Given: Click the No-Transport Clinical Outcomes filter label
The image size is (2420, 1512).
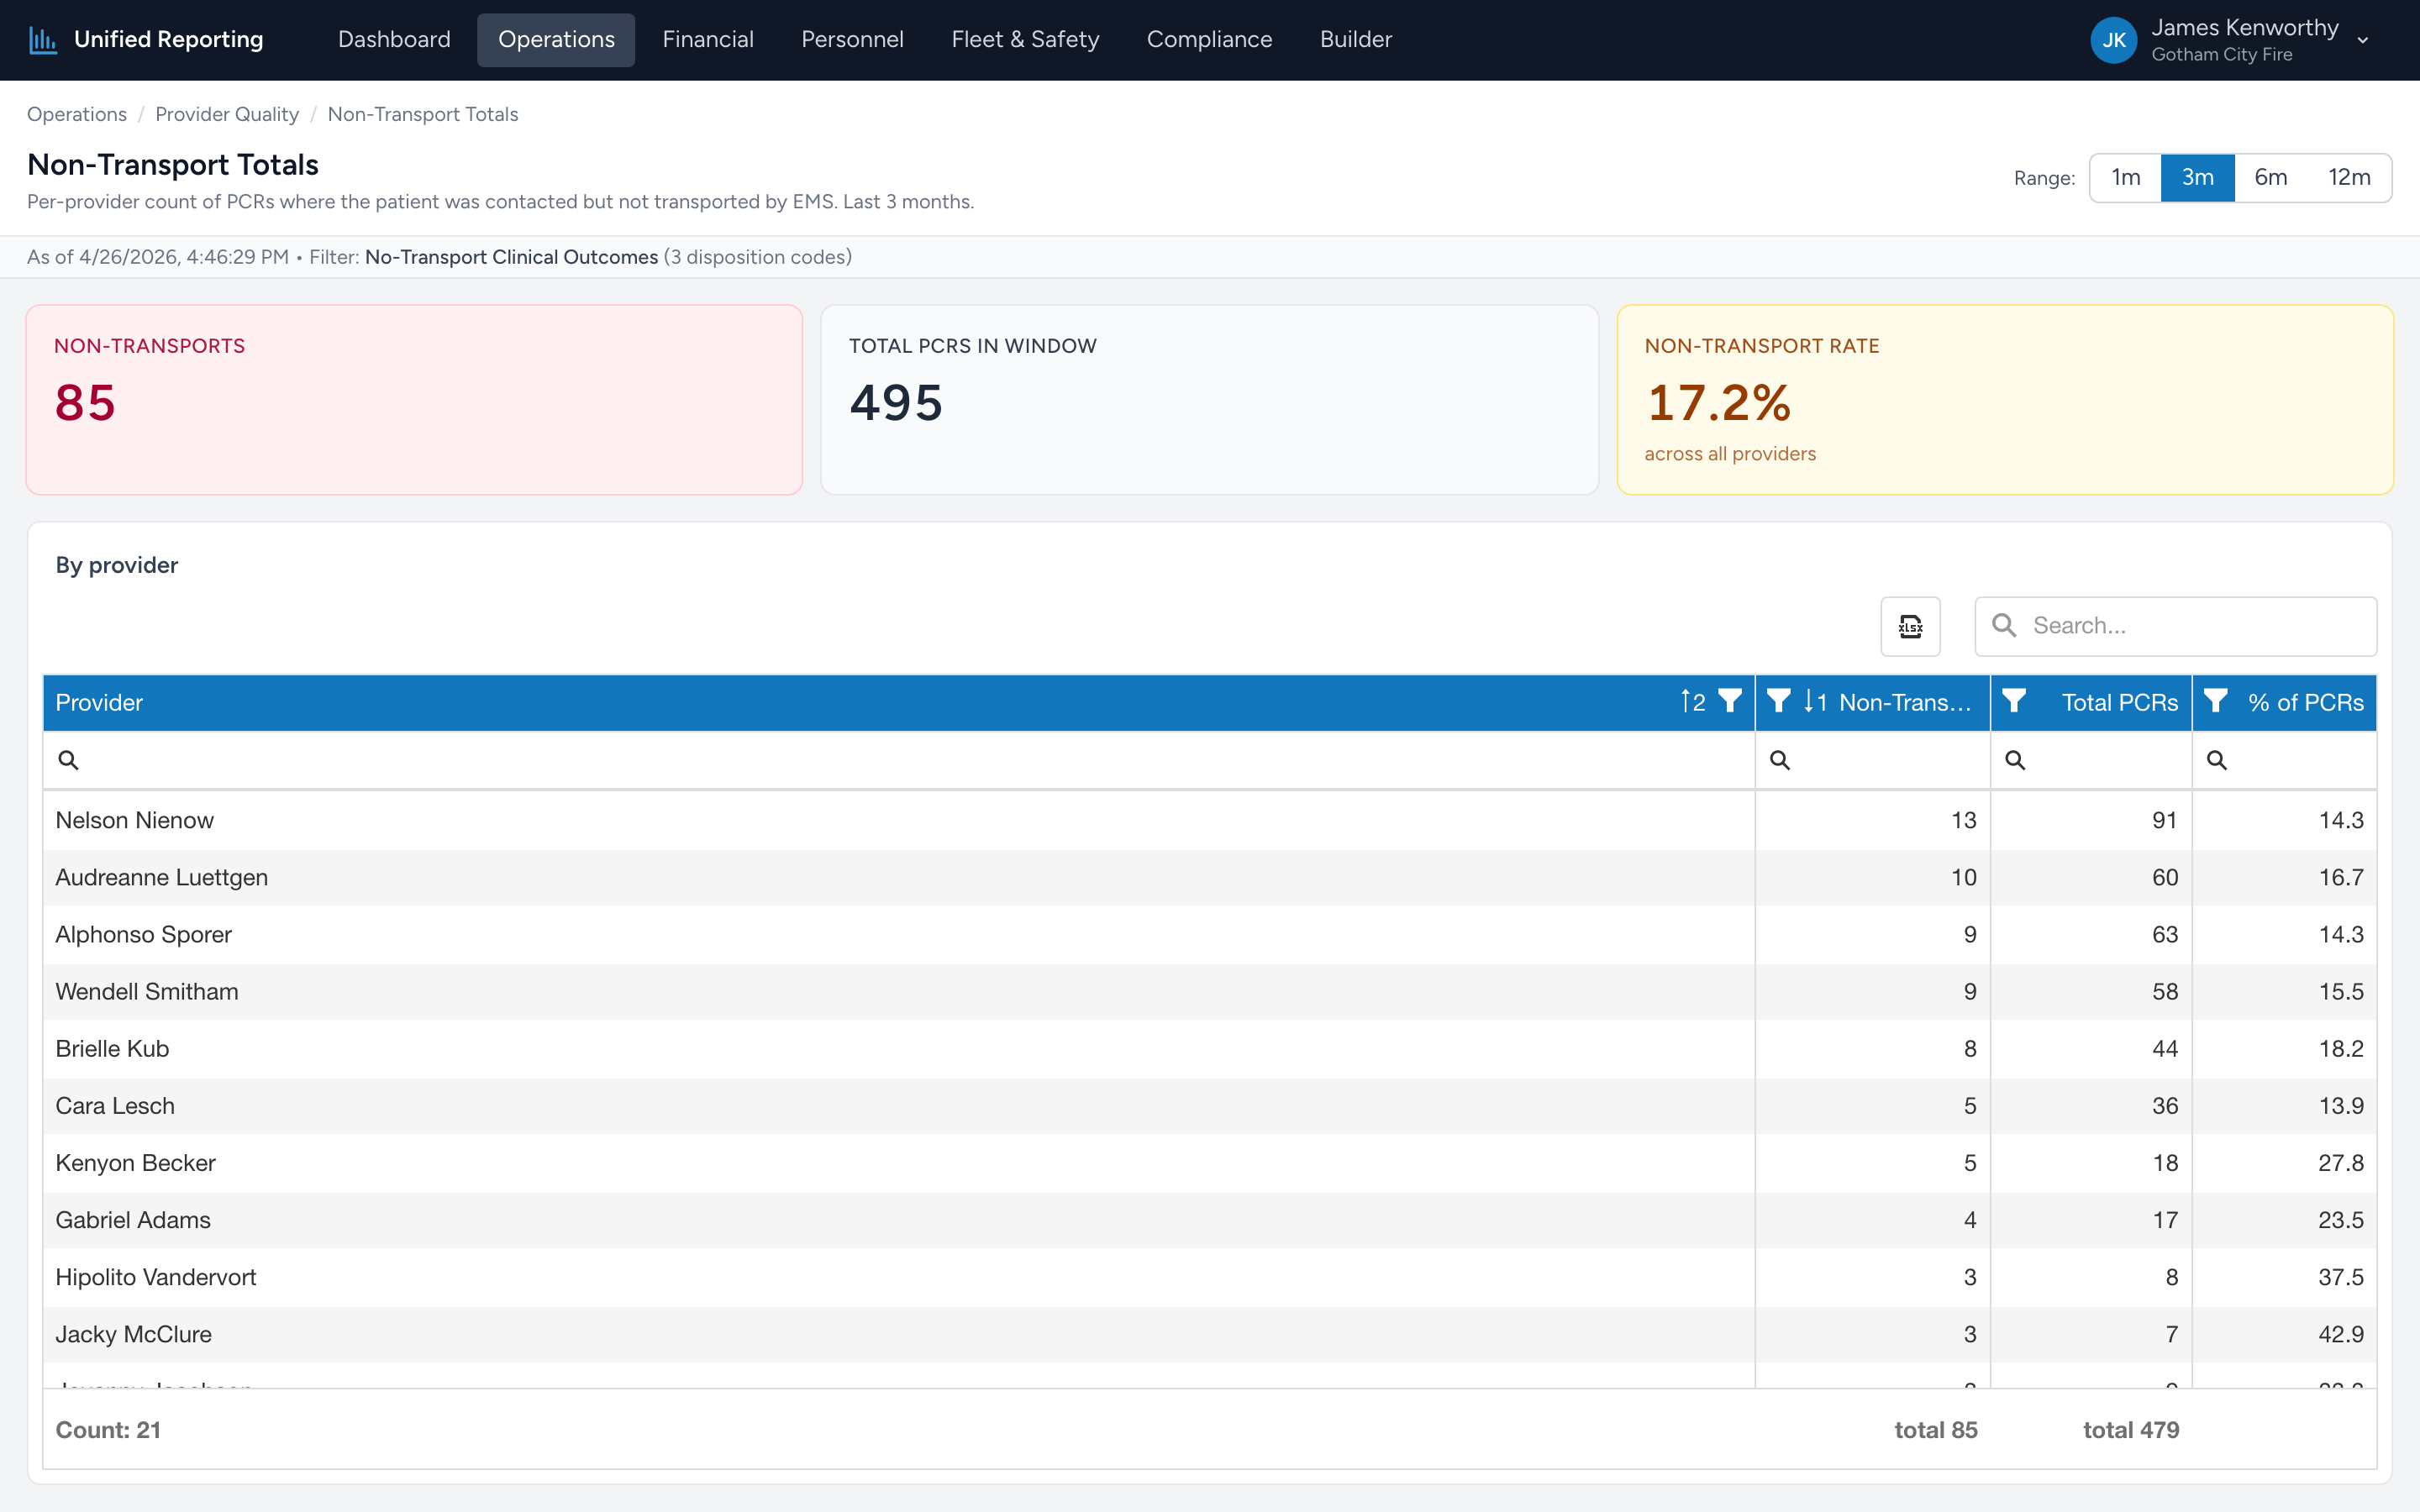Looking at the screenshot, I should pos(511,257).
